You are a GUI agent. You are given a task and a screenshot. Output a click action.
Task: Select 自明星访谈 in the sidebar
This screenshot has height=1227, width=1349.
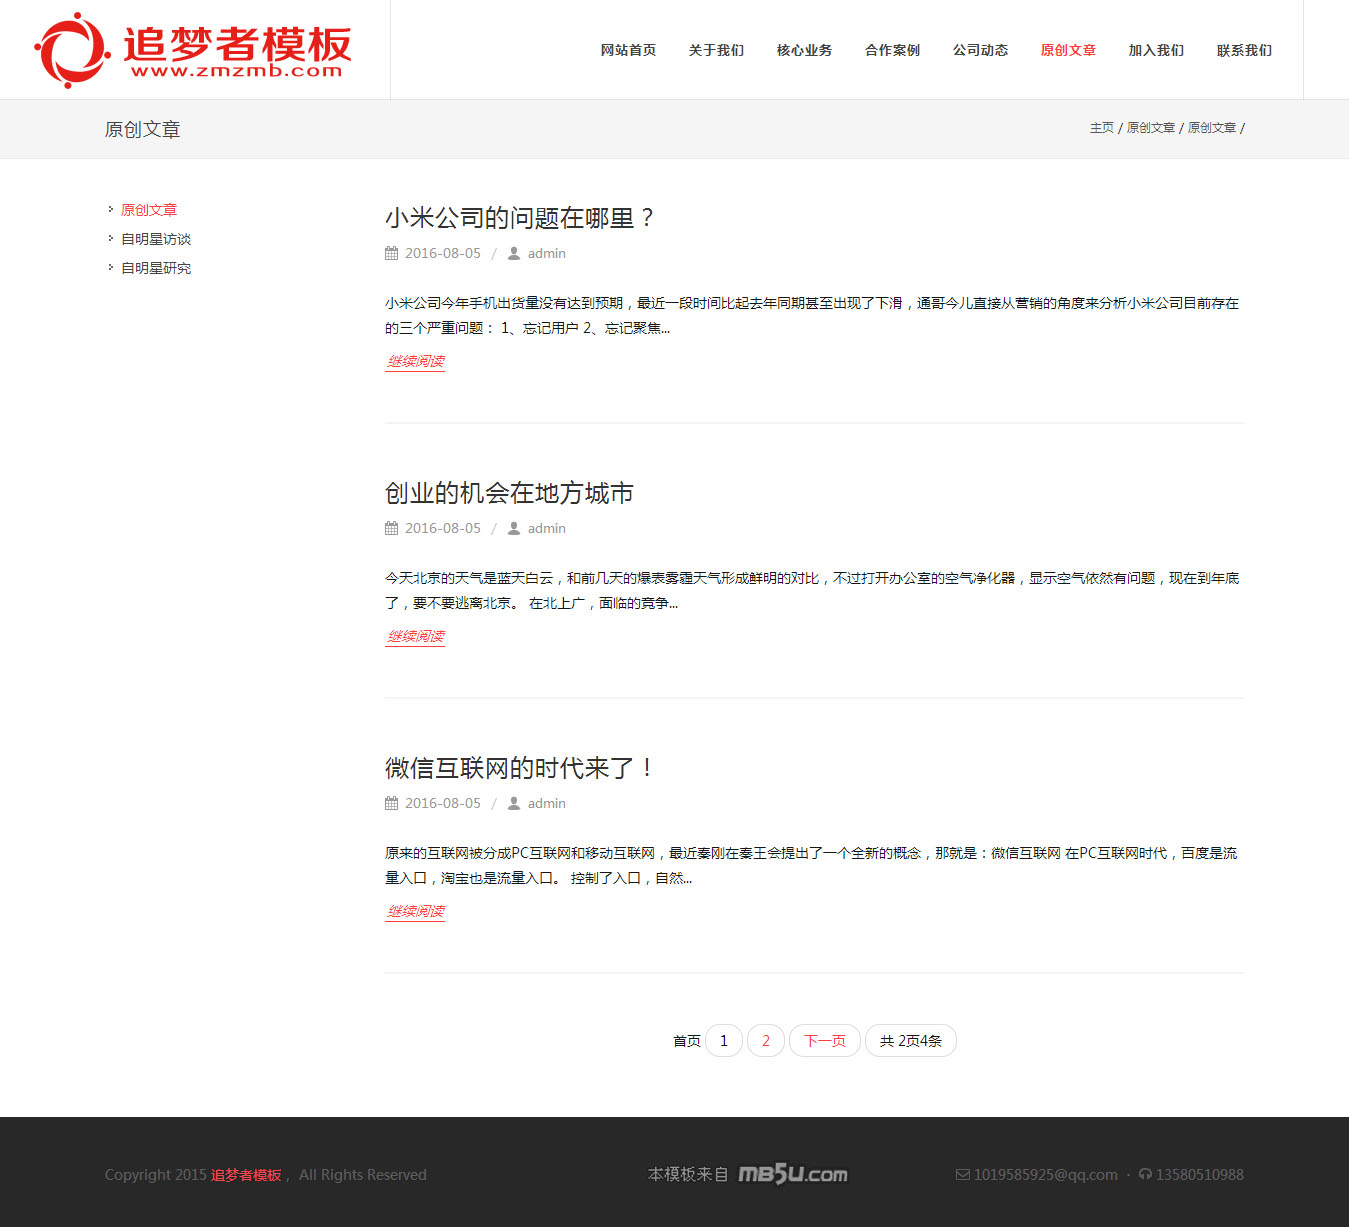click(x=156, y=239)
